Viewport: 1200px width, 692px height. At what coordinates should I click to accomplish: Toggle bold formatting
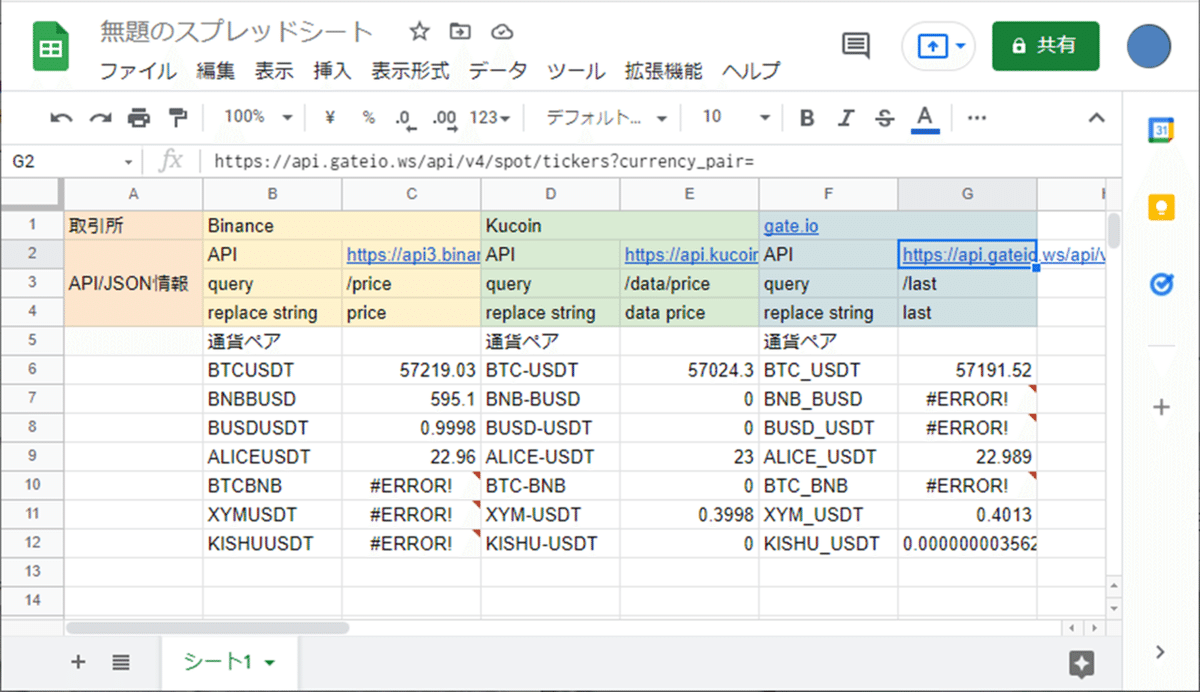(807, 118)
